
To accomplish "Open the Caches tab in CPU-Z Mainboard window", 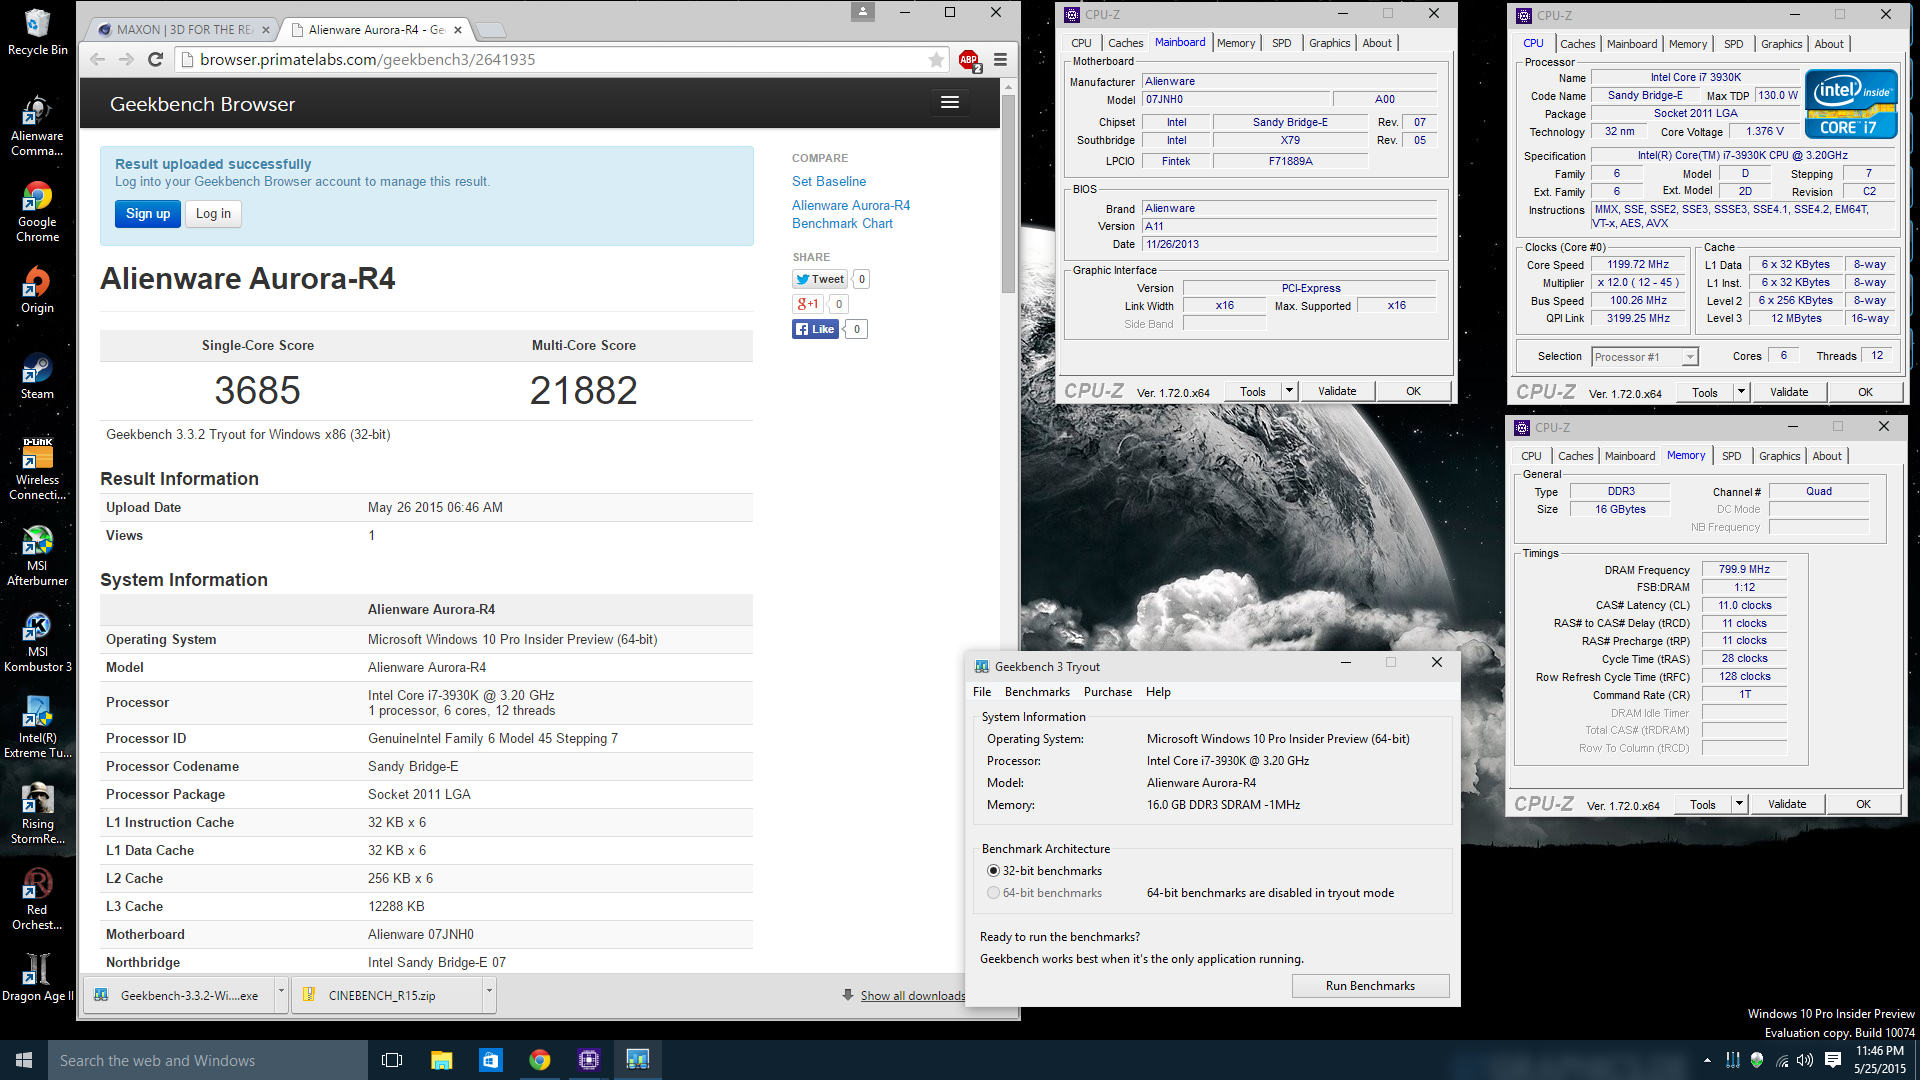I will coord(1125,43).
